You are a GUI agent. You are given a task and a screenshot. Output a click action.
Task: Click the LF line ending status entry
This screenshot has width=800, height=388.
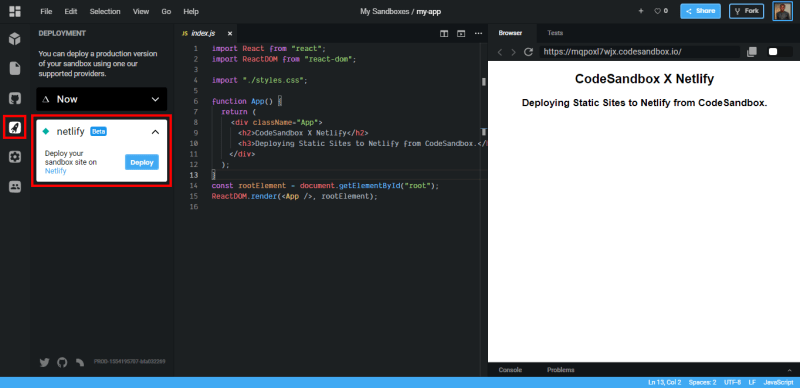752,382
